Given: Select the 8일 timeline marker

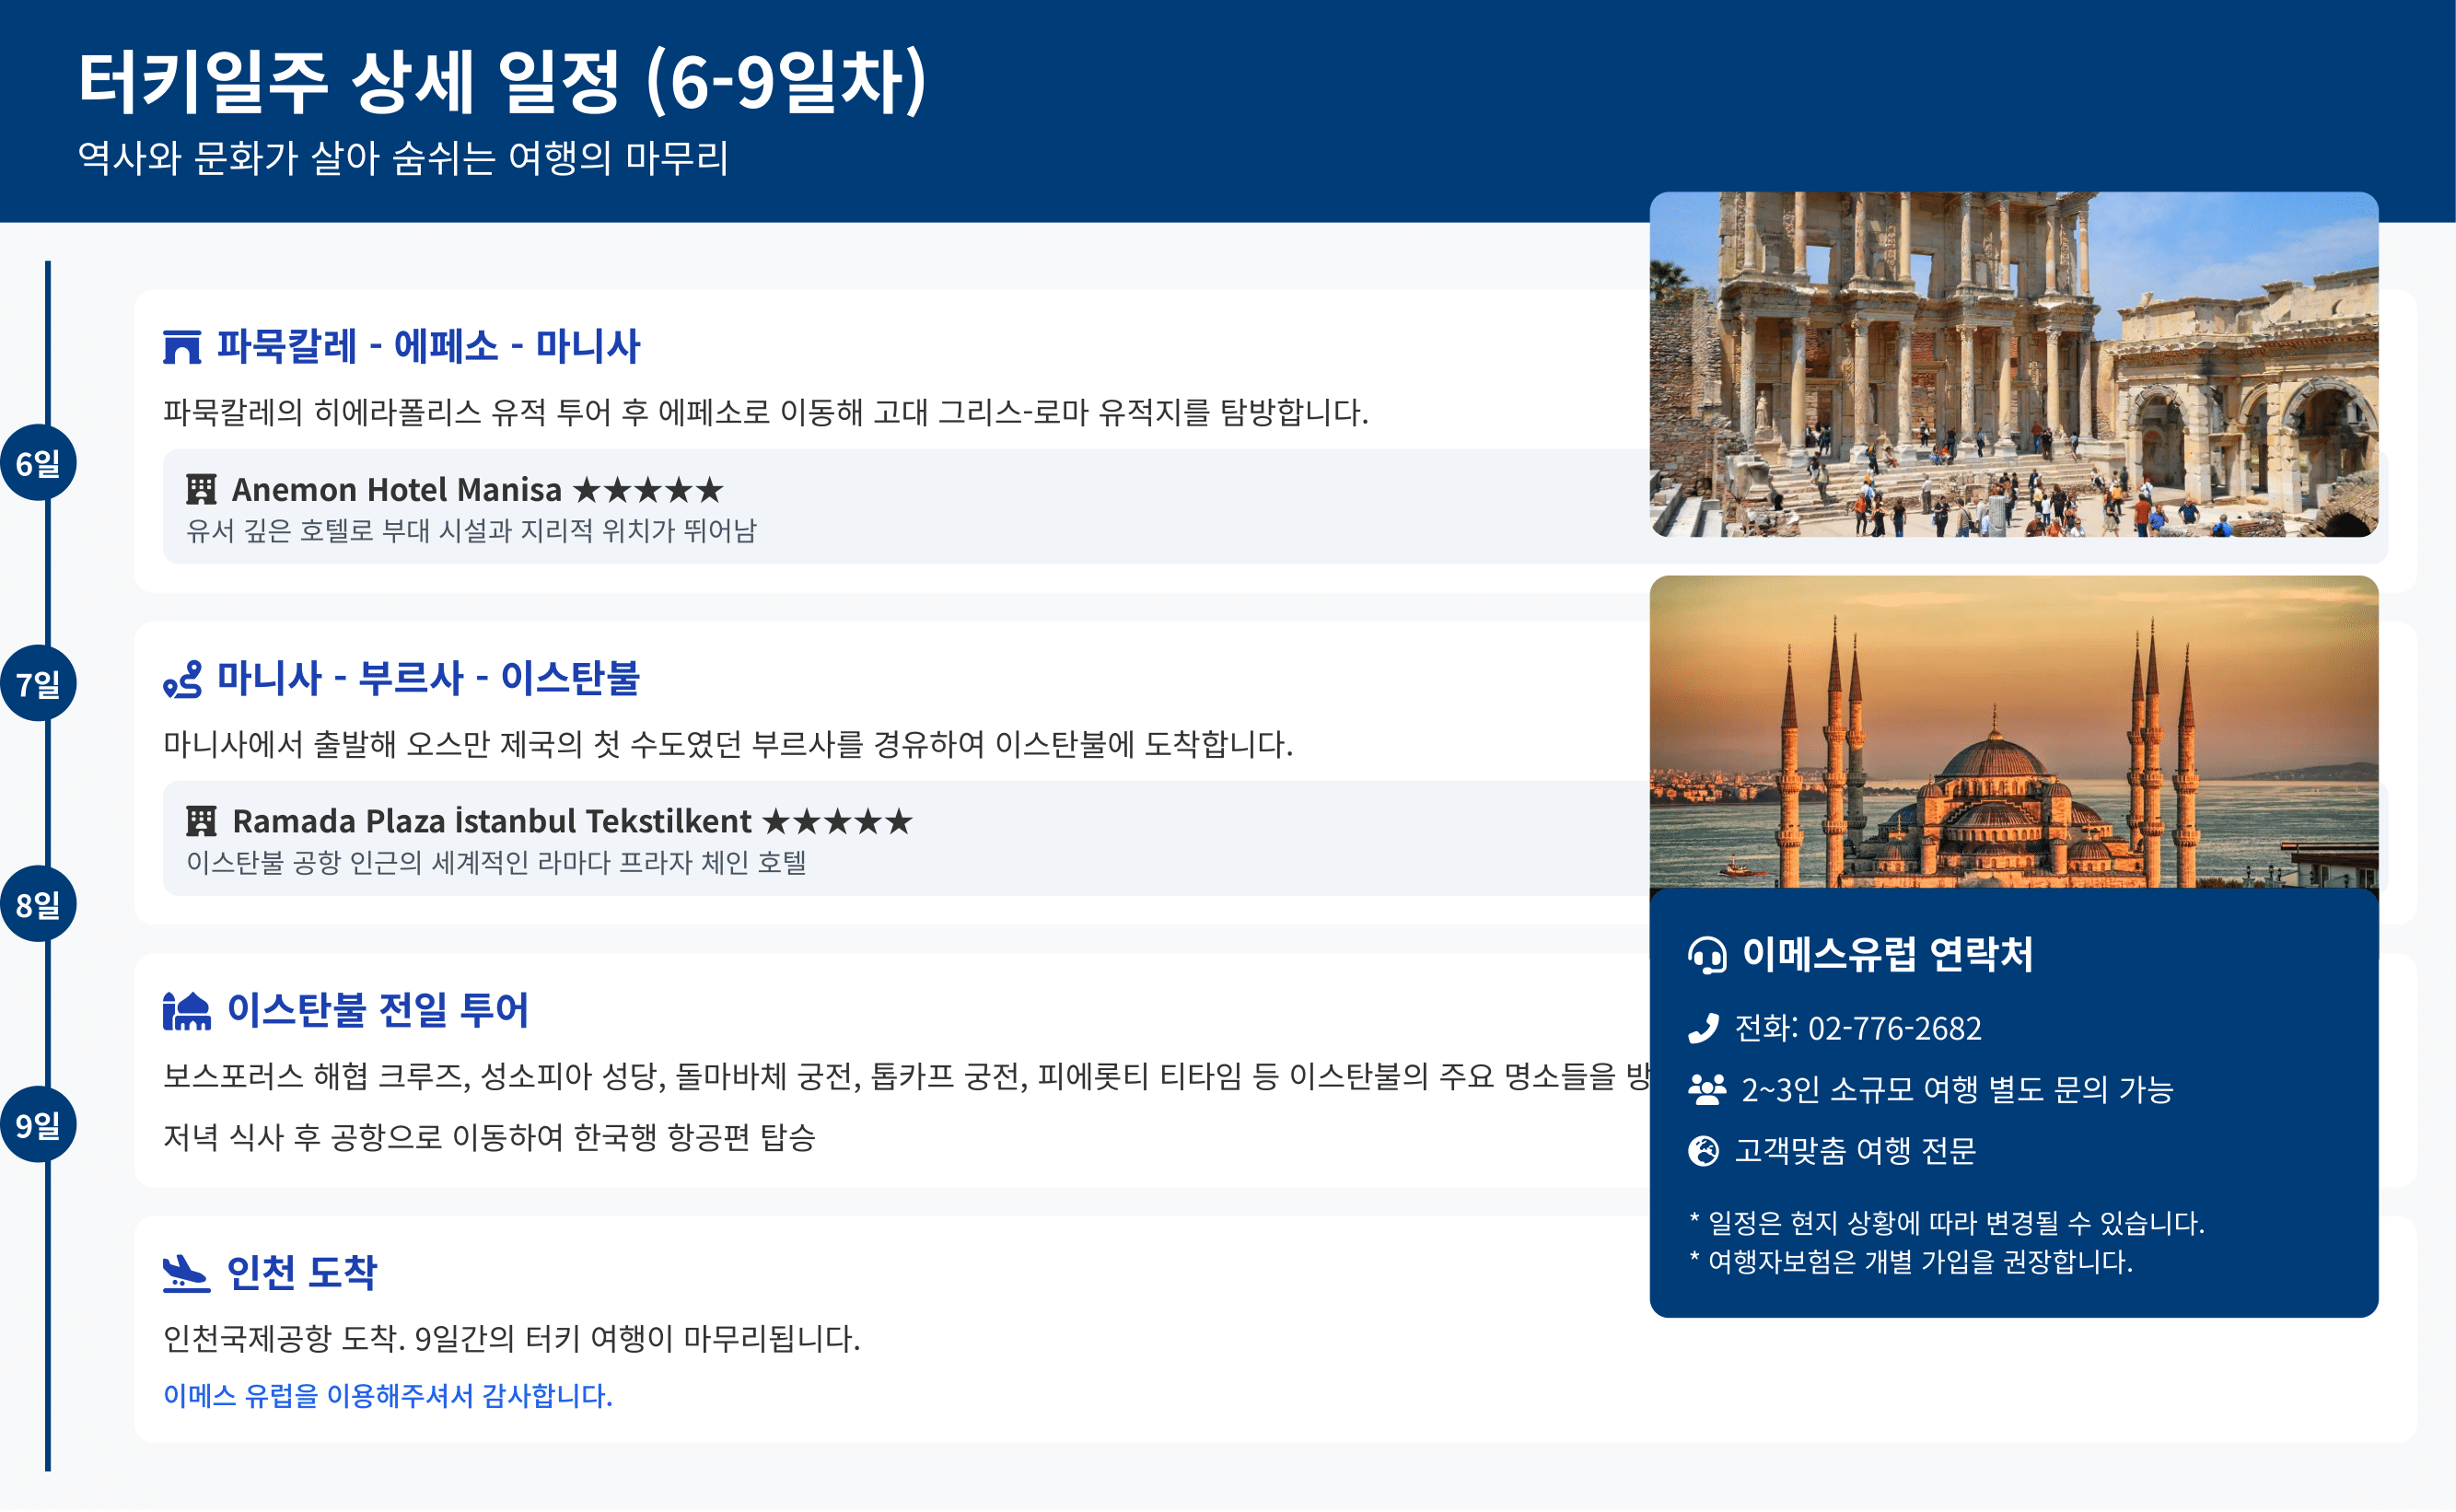Looking at the screenshot, I should 38,904.
